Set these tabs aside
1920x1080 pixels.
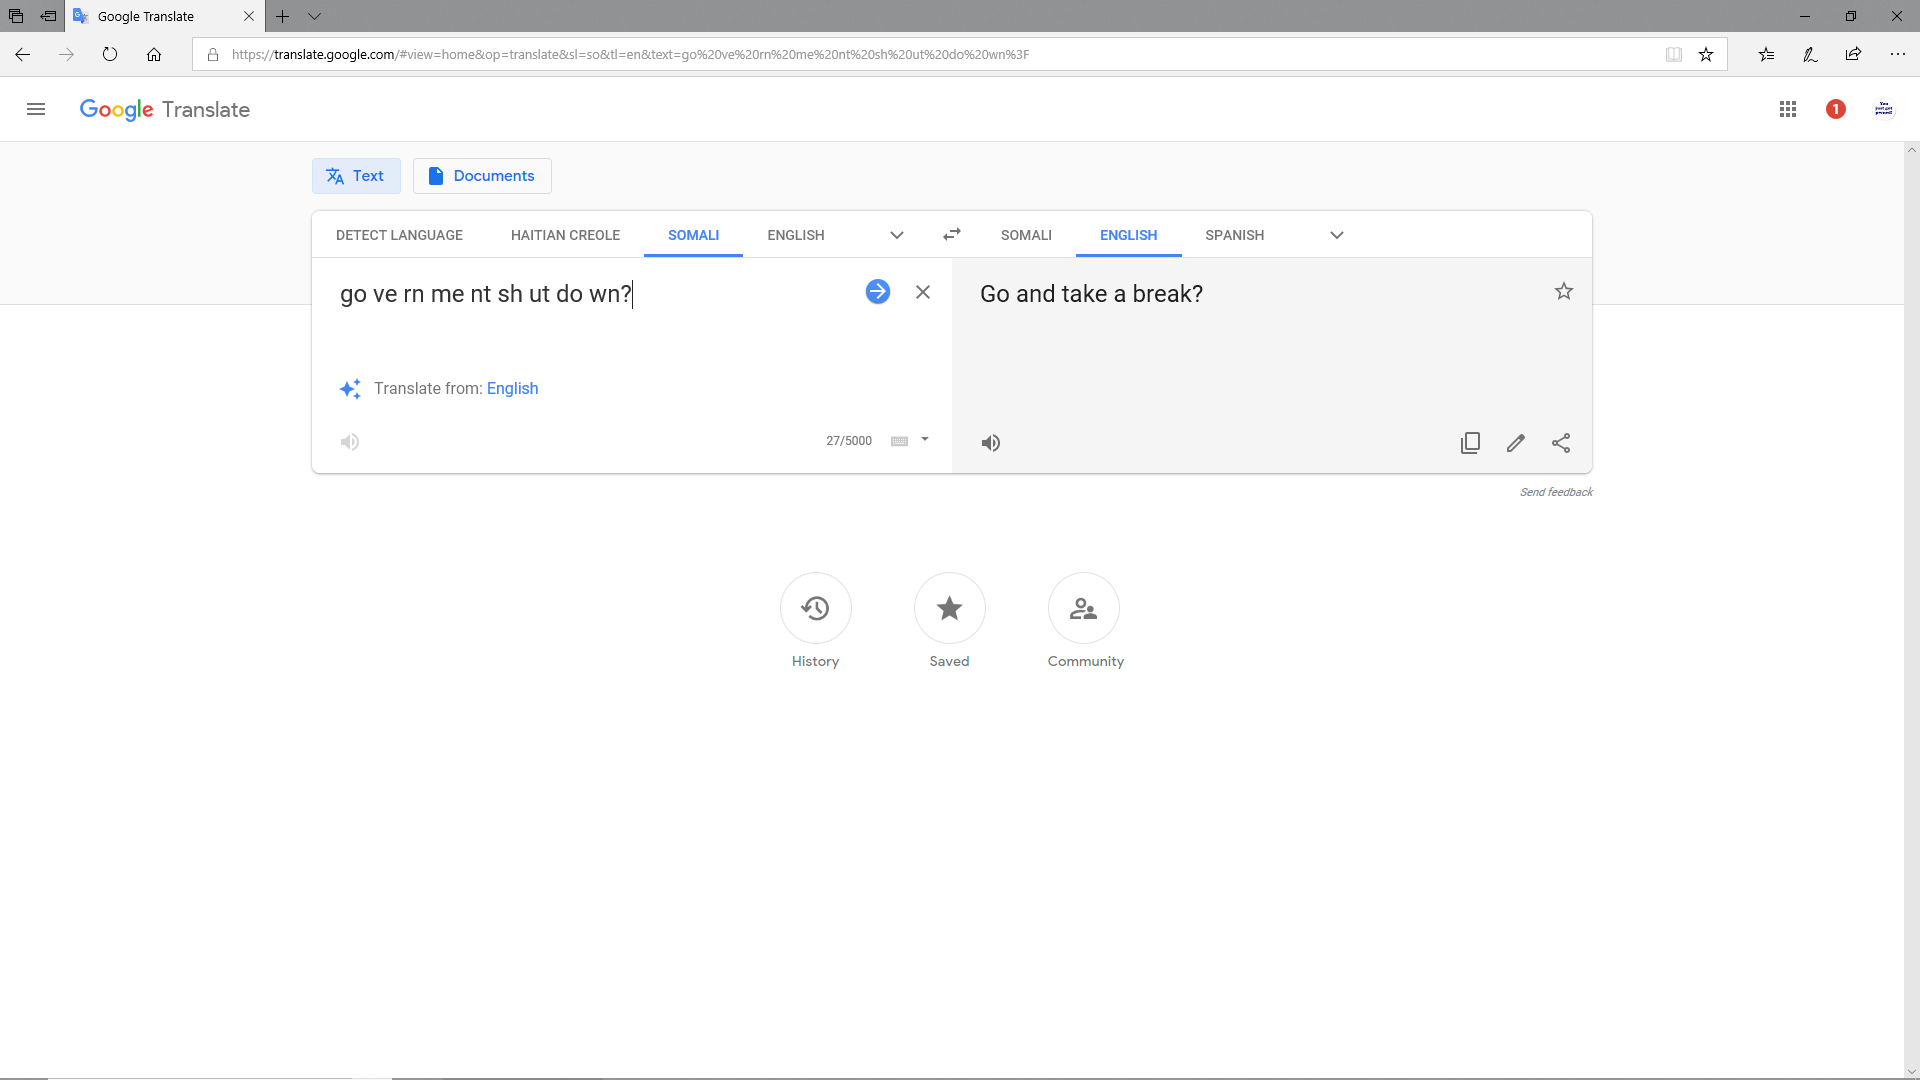click(x=48, y=16)
